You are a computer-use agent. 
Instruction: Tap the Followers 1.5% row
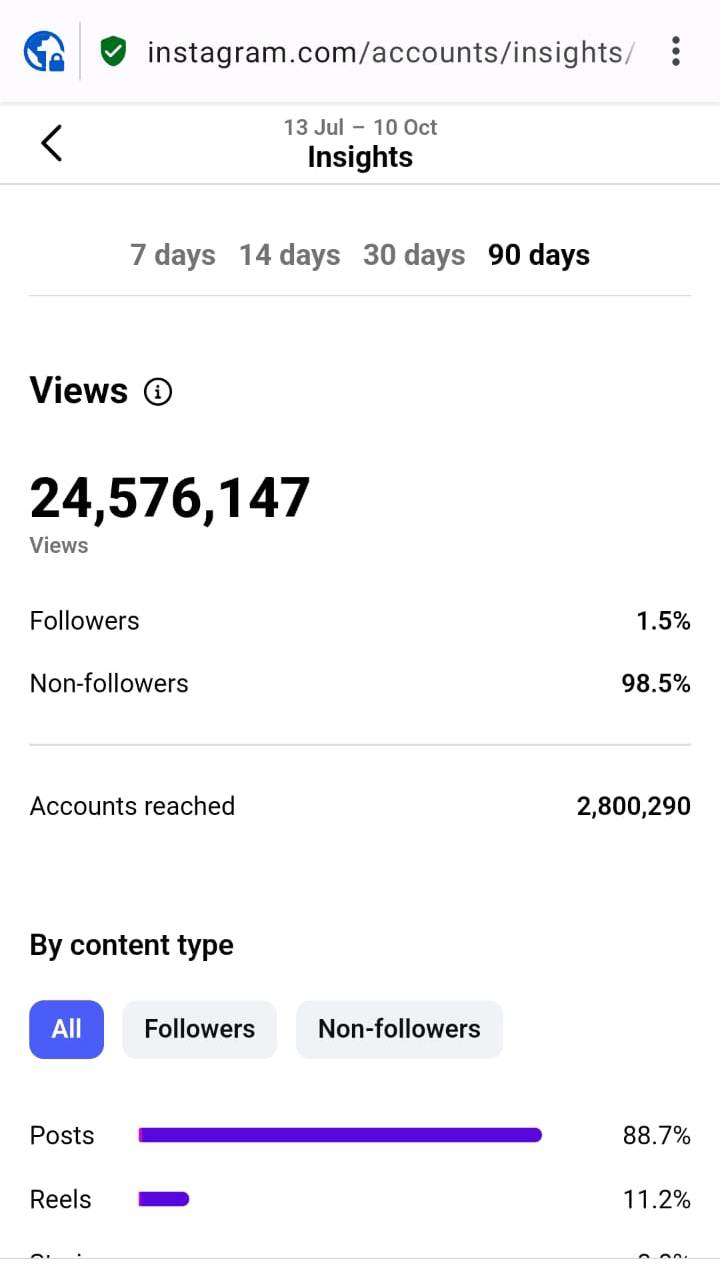(x=360, y=621)
